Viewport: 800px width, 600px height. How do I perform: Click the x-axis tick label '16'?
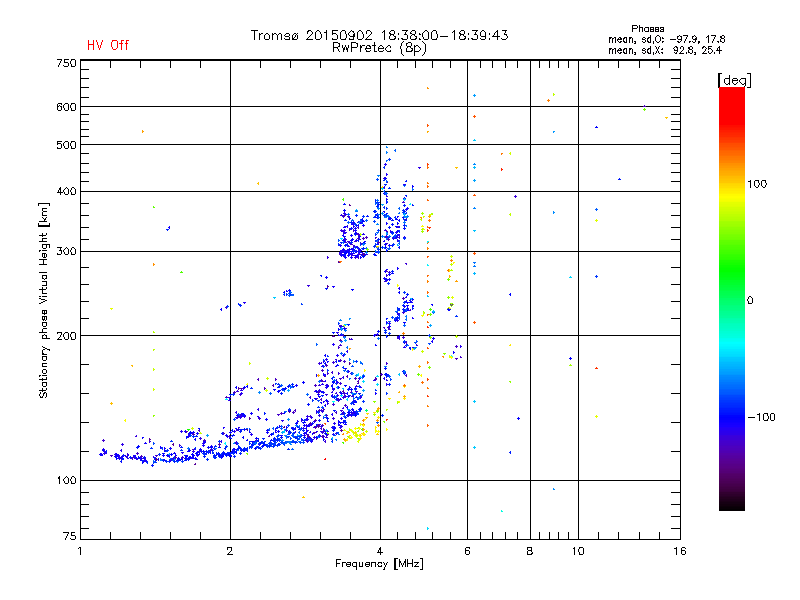click(x=680, y=551)
